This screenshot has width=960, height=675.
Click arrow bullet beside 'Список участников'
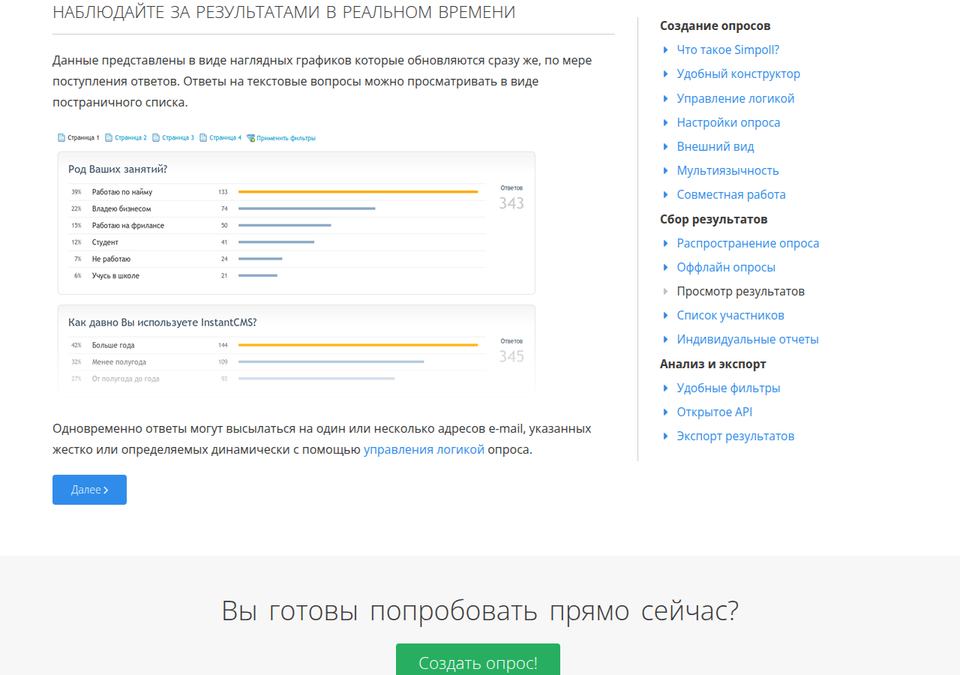click(x=666, y=315)
